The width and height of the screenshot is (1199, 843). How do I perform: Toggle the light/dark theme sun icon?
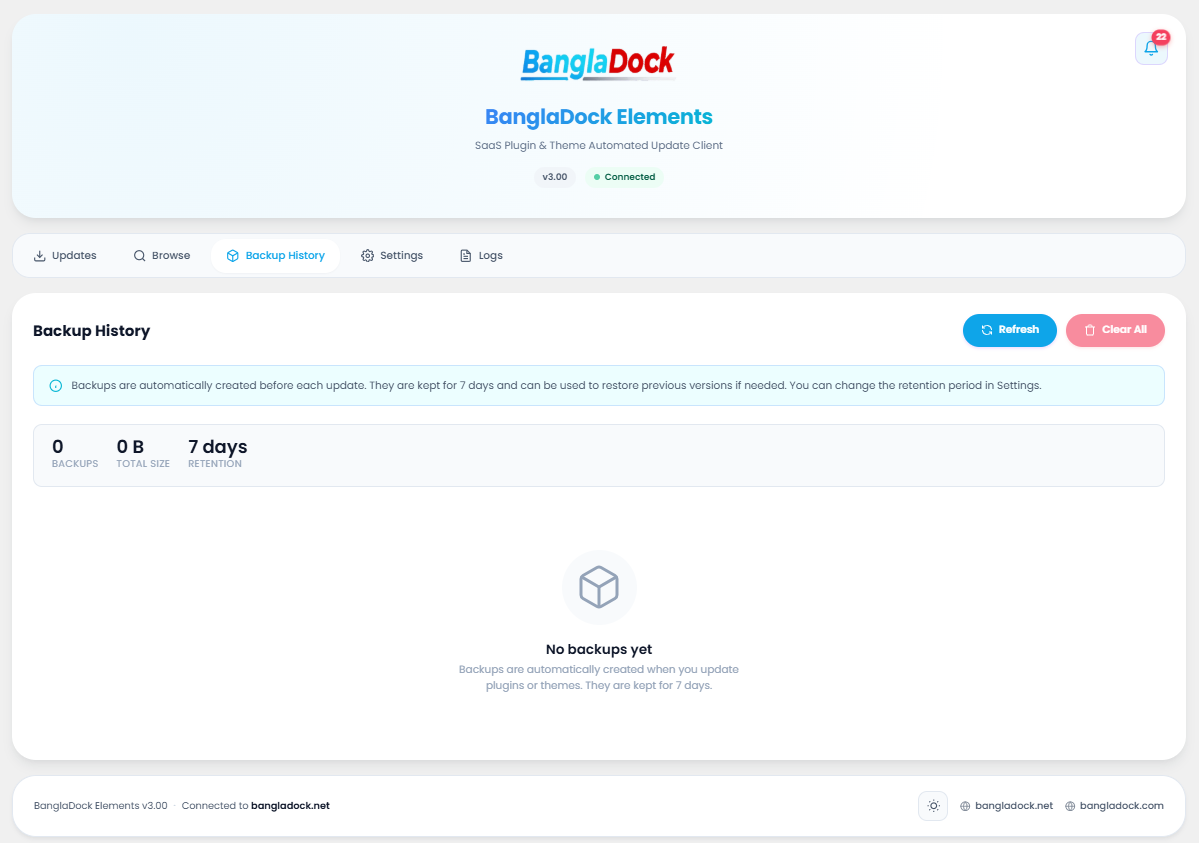pyautogui.click(x=933, y=806)
